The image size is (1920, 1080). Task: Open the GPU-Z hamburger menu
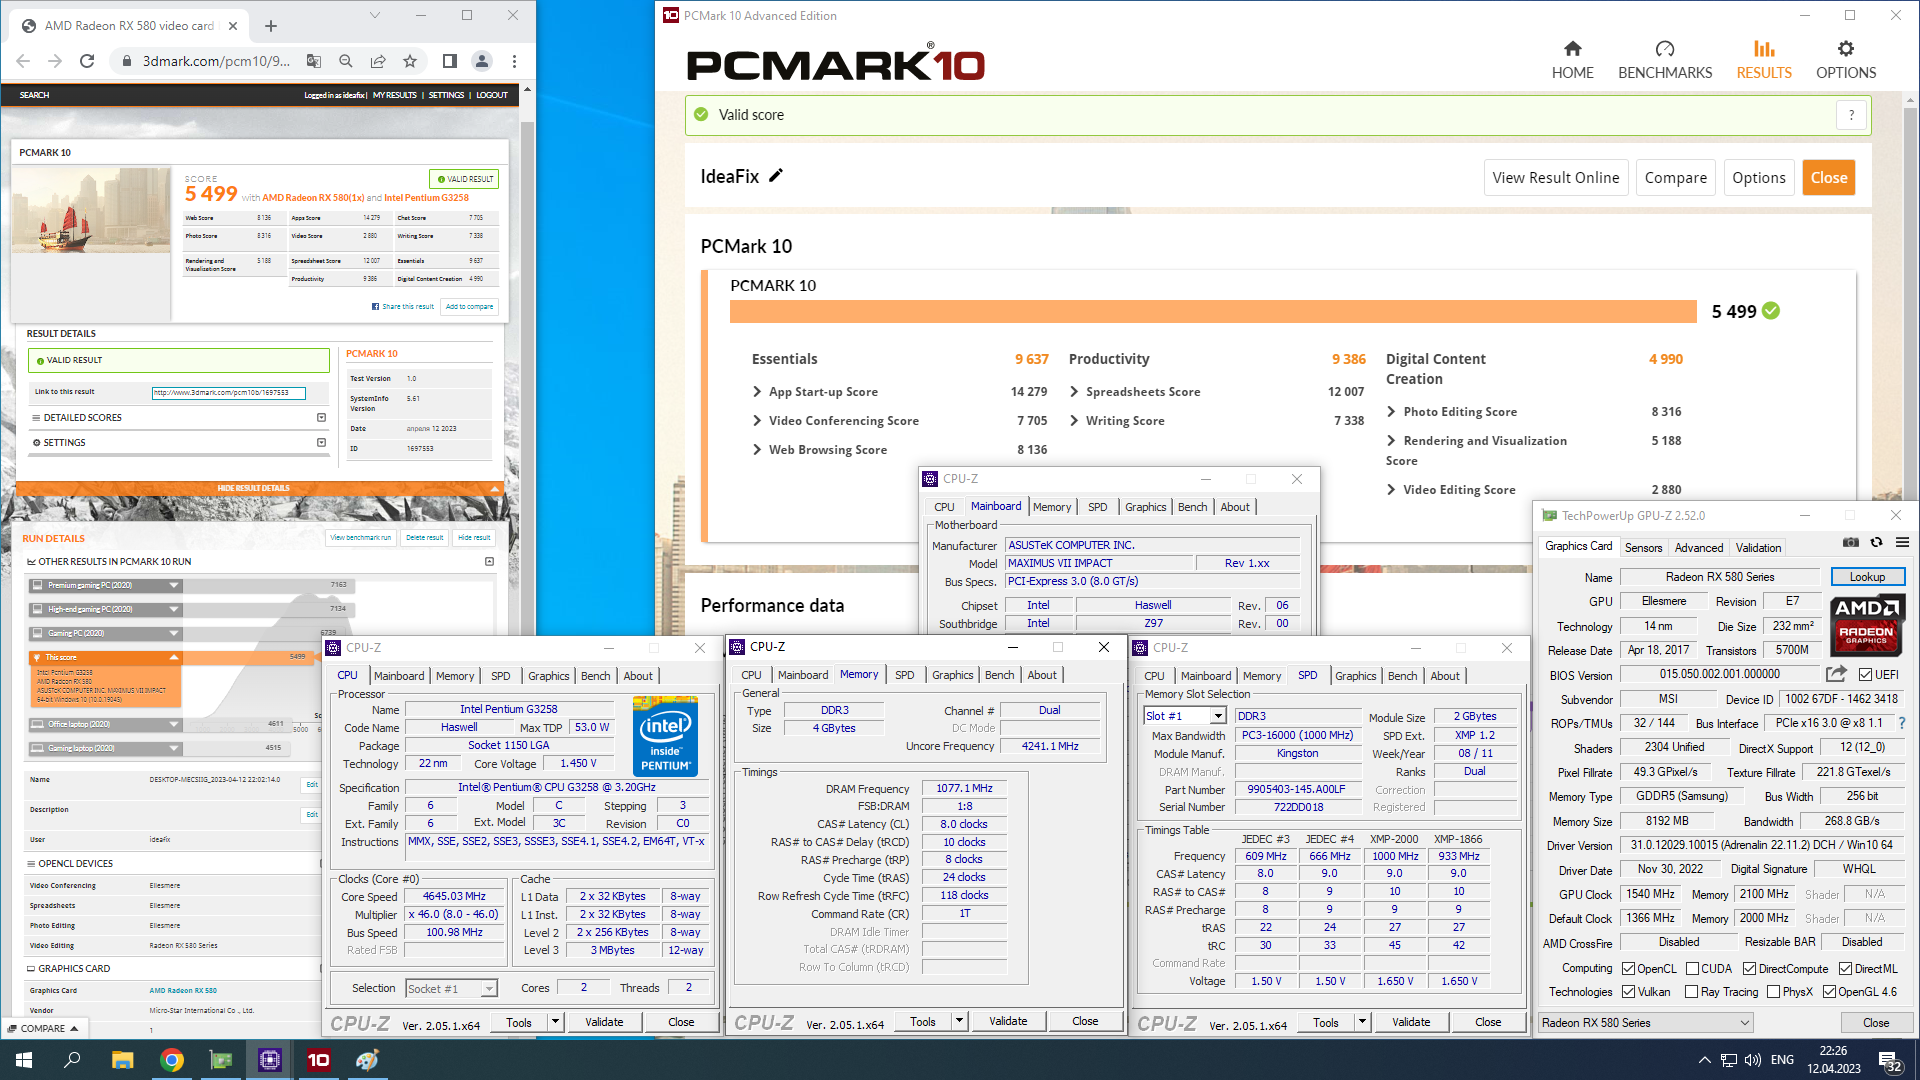pyautogui.click(x=1902, y=543)
